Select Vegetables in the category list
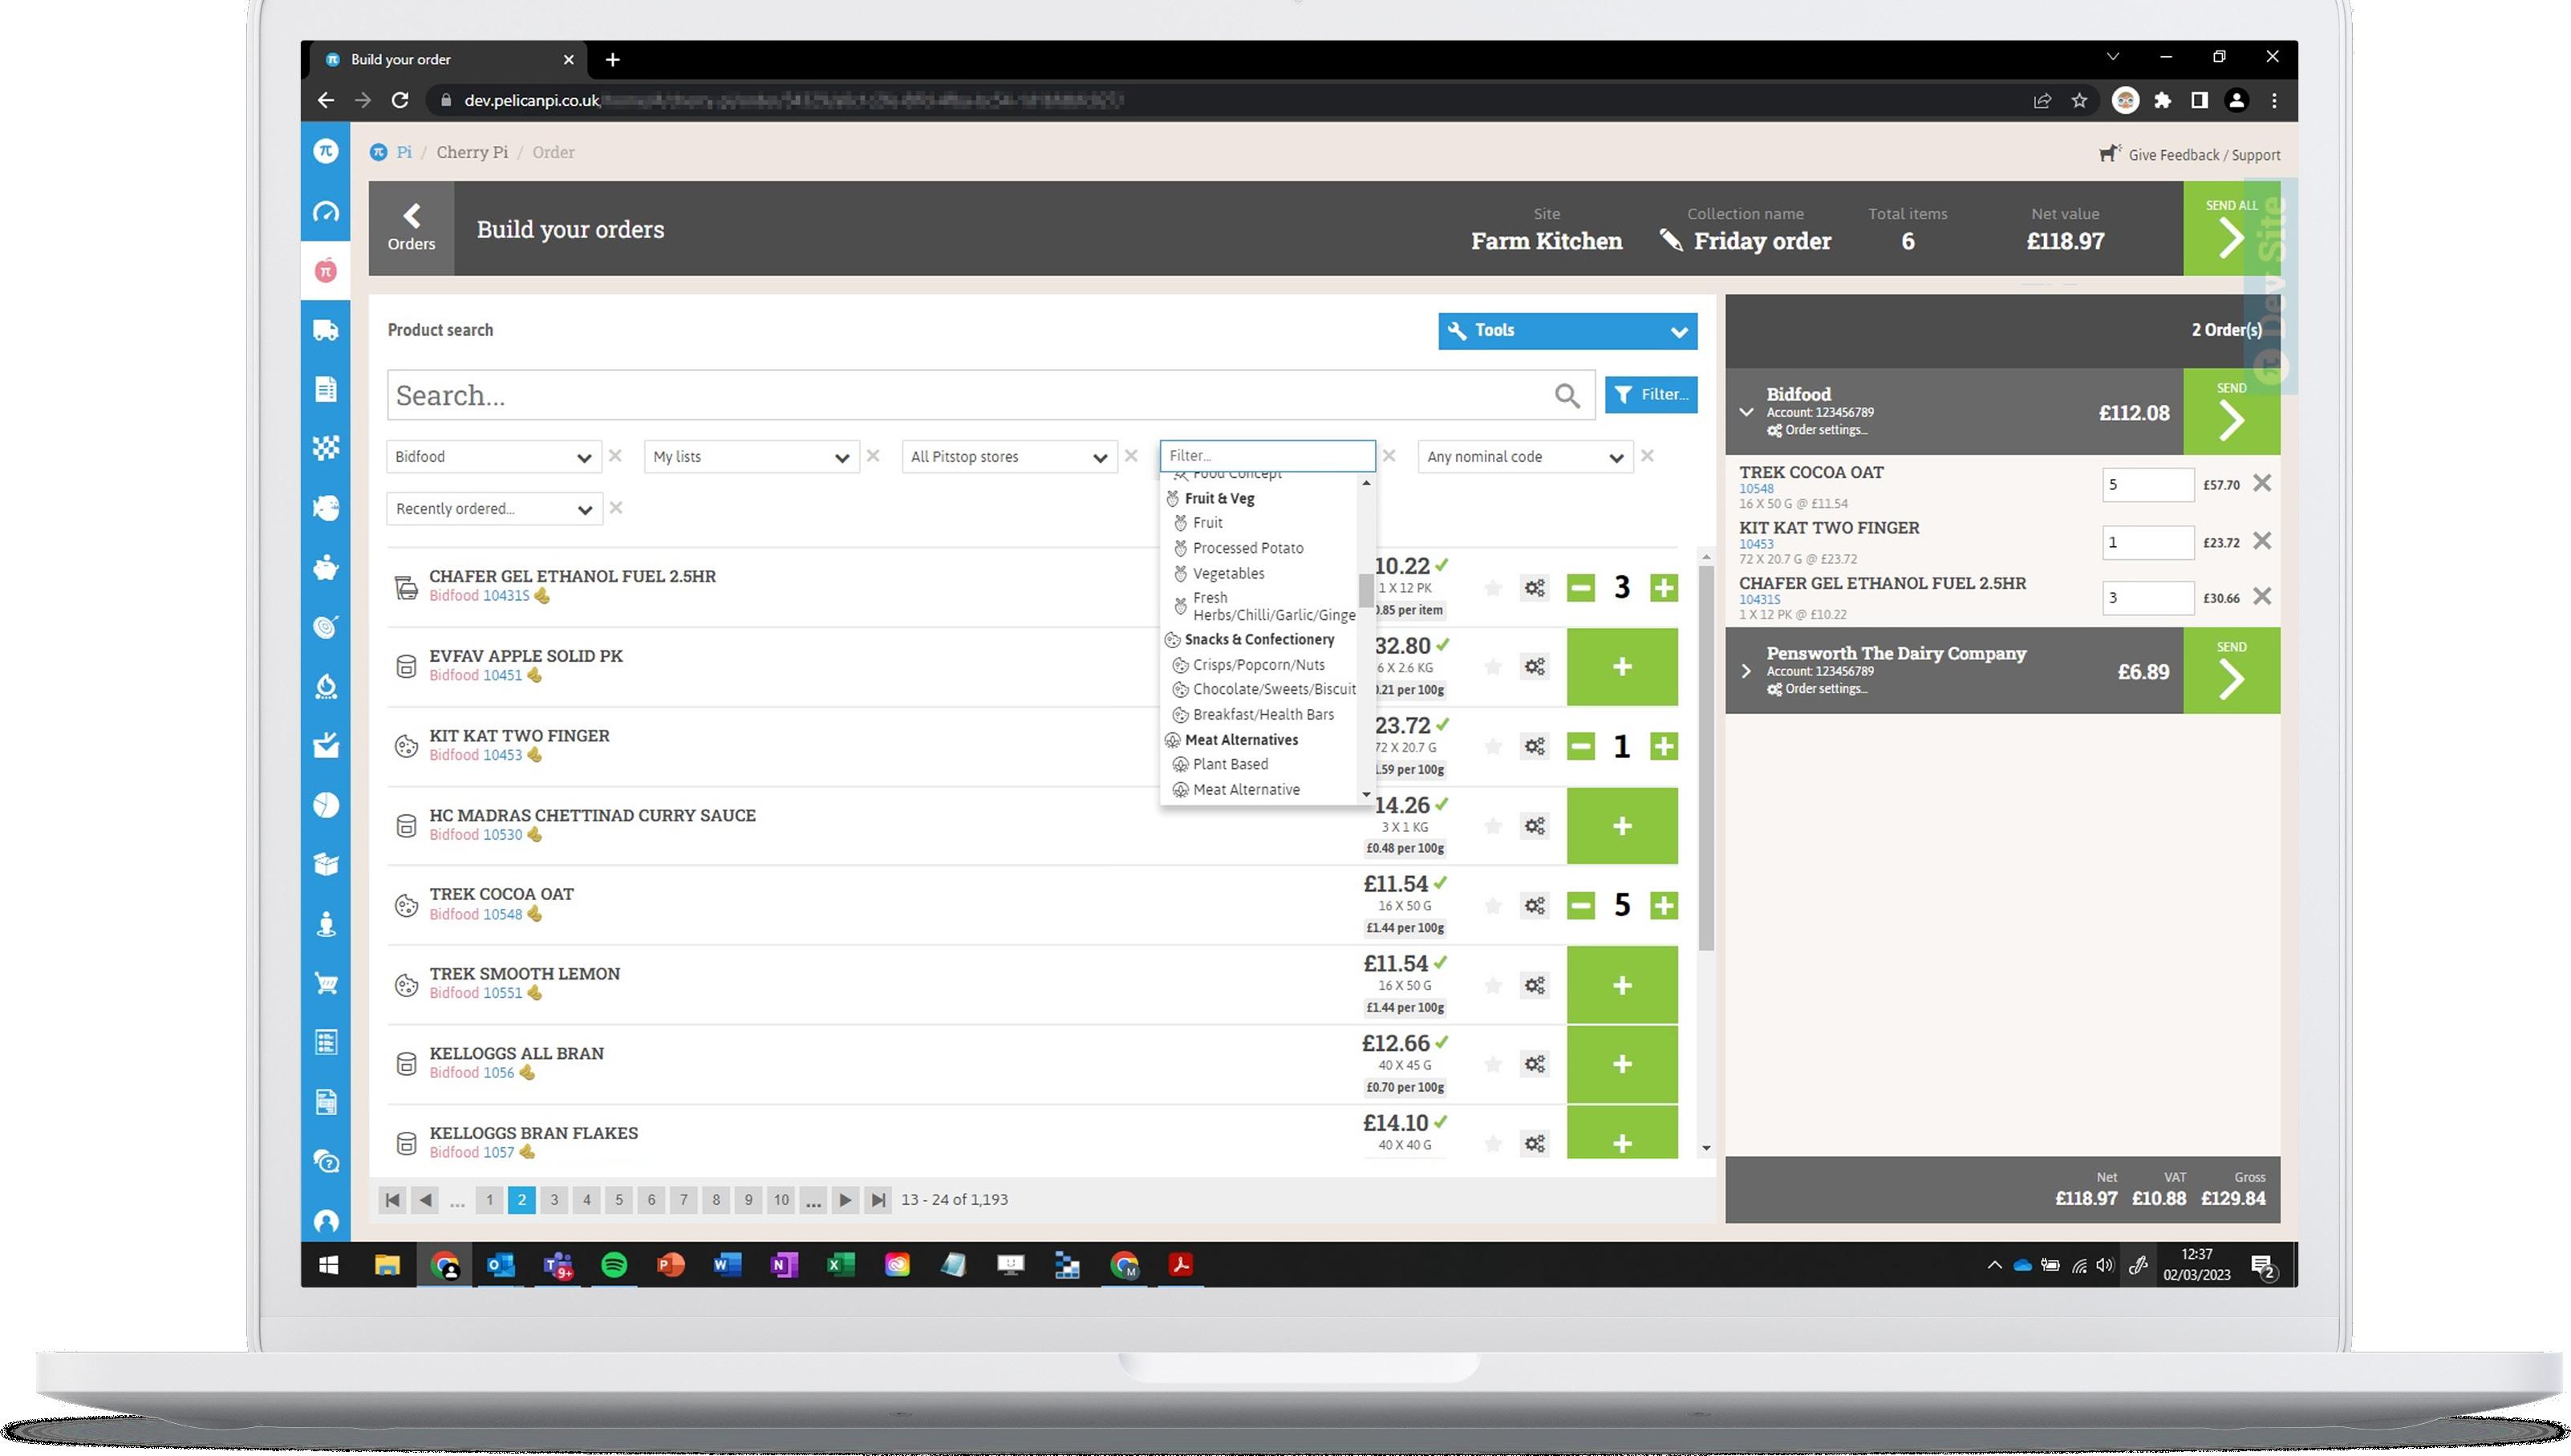2571x1456 pixels. pyautogui.click(x=1228, y=574)
